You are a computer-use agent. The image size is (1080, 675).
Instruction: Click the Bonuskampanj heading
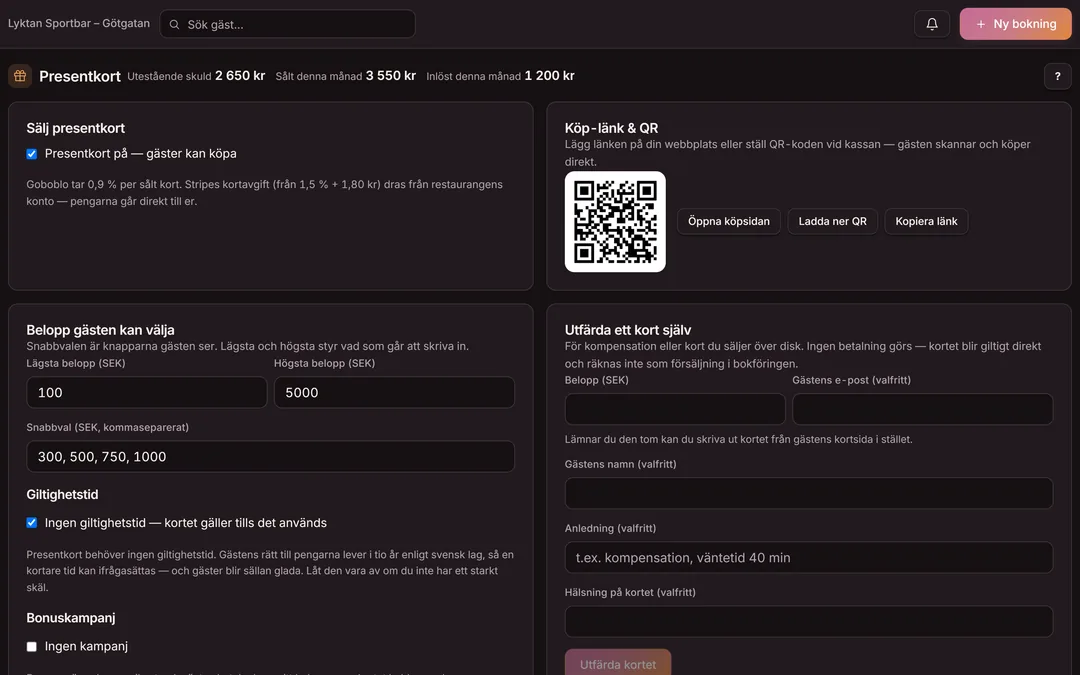(71, 618)
